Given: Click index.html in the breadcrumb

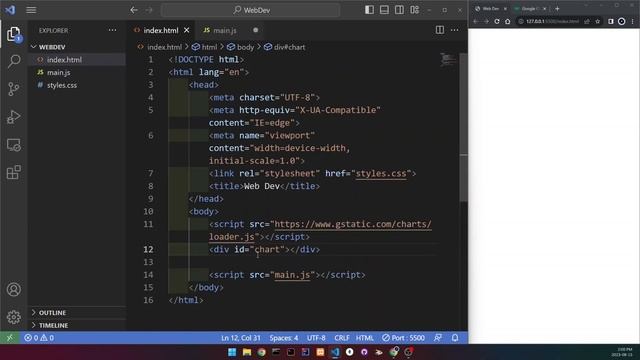Looking at the screenshot, I should (x=164, y=47).
